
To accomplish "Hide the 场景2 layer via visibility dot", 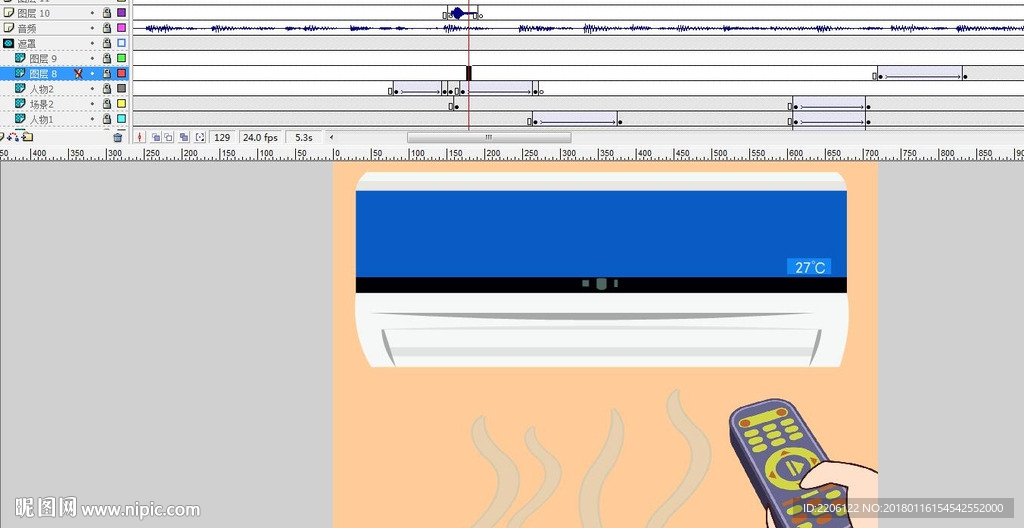I will tap(92, 103).
